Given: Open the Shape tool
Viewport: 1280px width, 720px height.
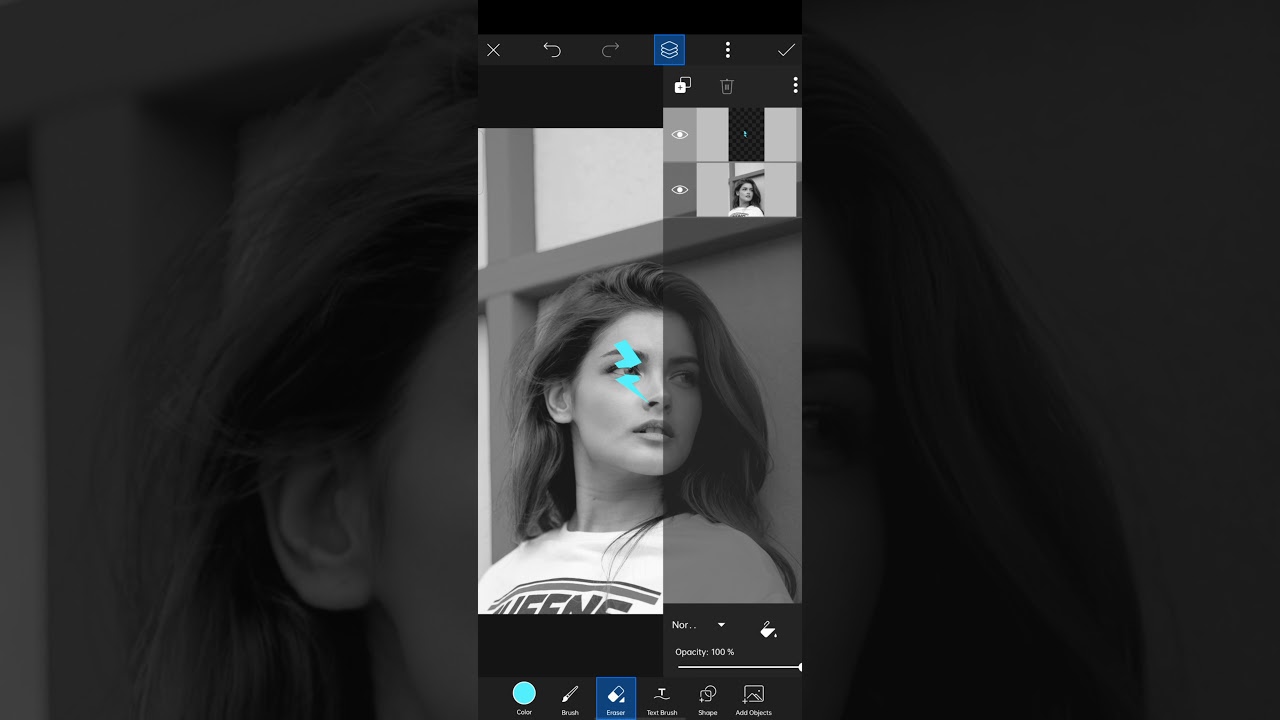Looking at the screenshot, I should click(708, 698).
